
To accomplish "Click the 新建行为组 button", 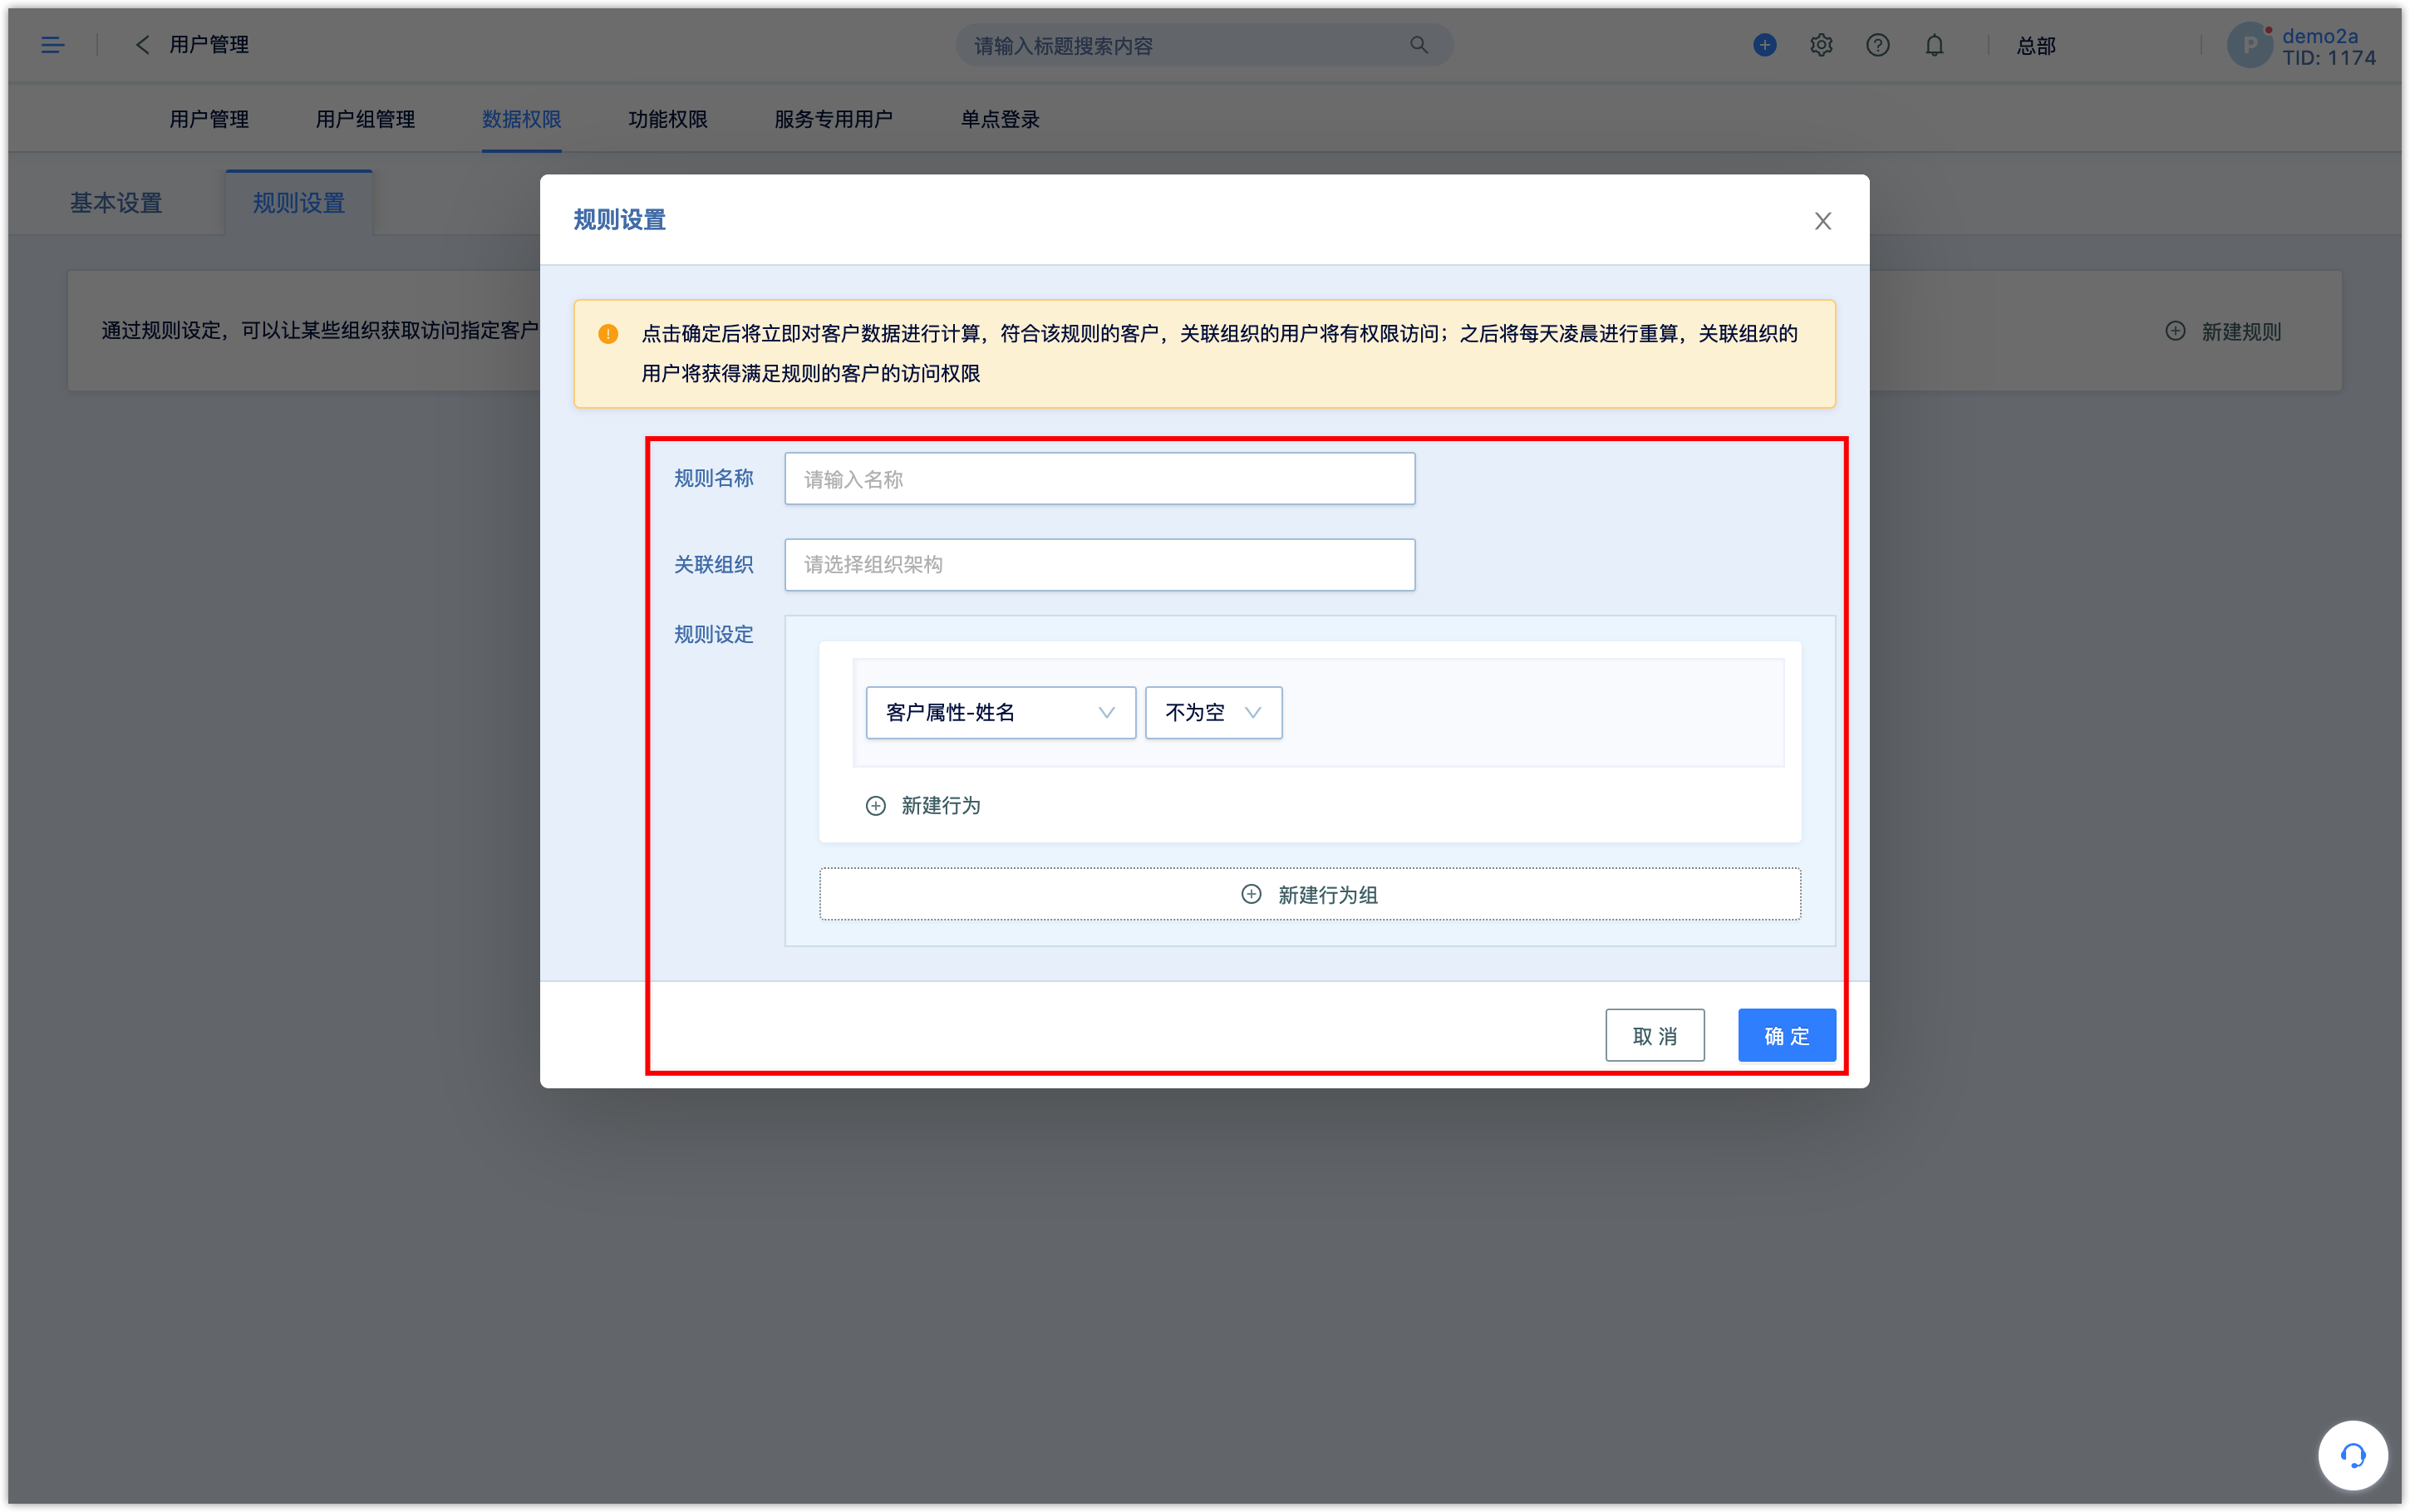I will (x=1309, y=894).
